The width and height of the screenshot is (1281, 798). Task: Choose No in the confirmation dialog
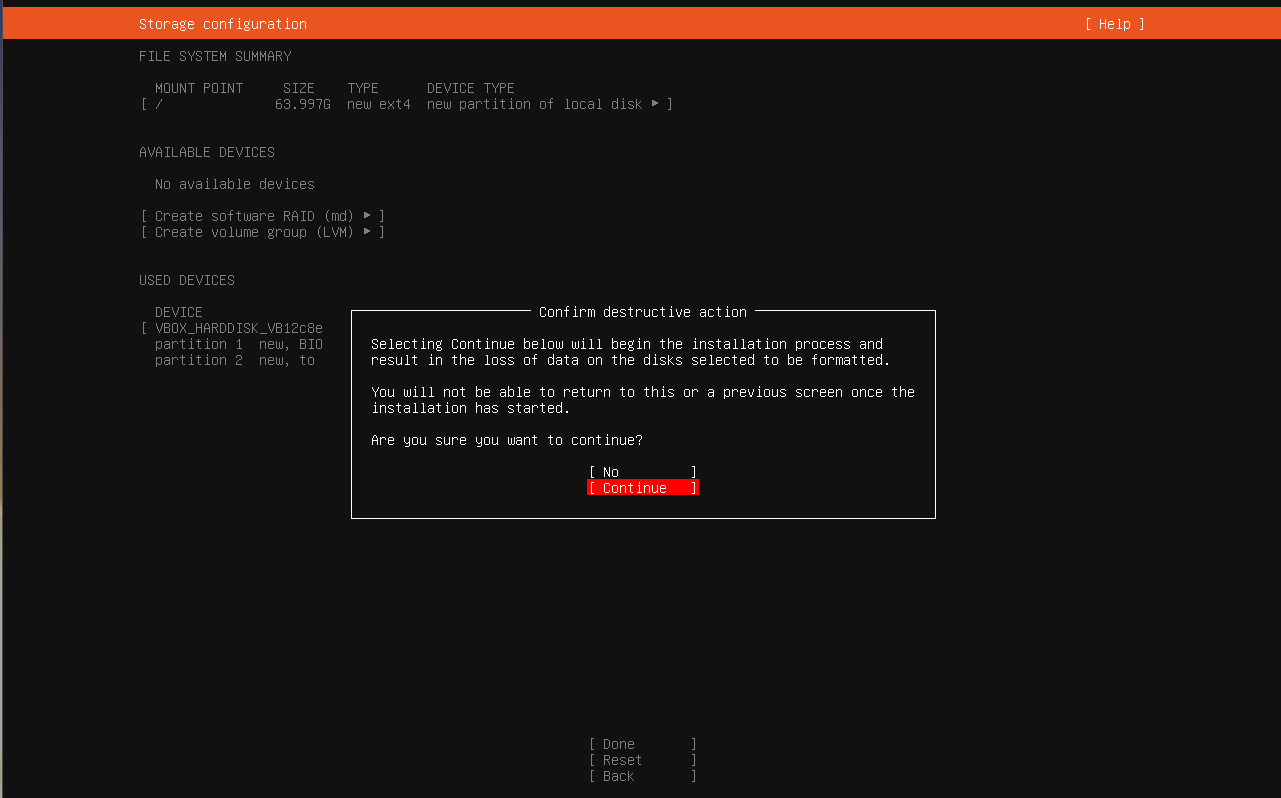pos(642,472)
